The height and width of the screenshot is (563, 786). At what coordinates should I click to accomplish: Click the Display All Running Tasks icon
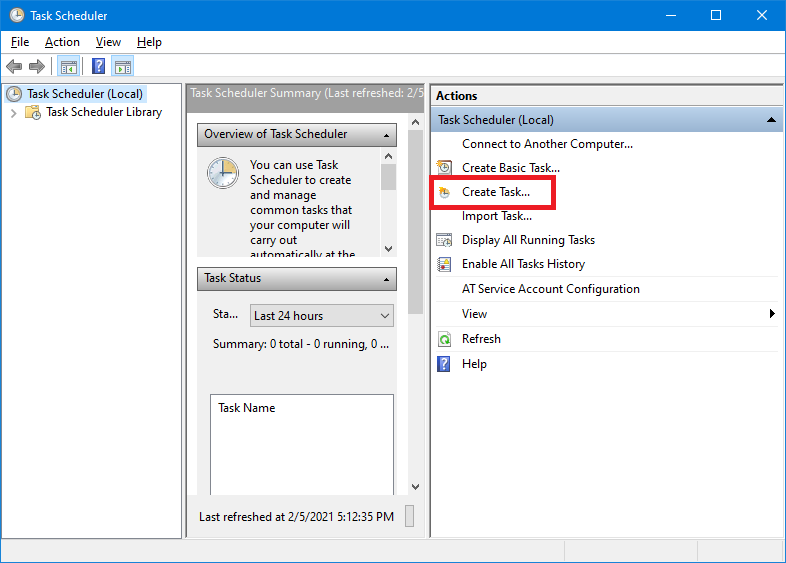click(x=444, y=240)
